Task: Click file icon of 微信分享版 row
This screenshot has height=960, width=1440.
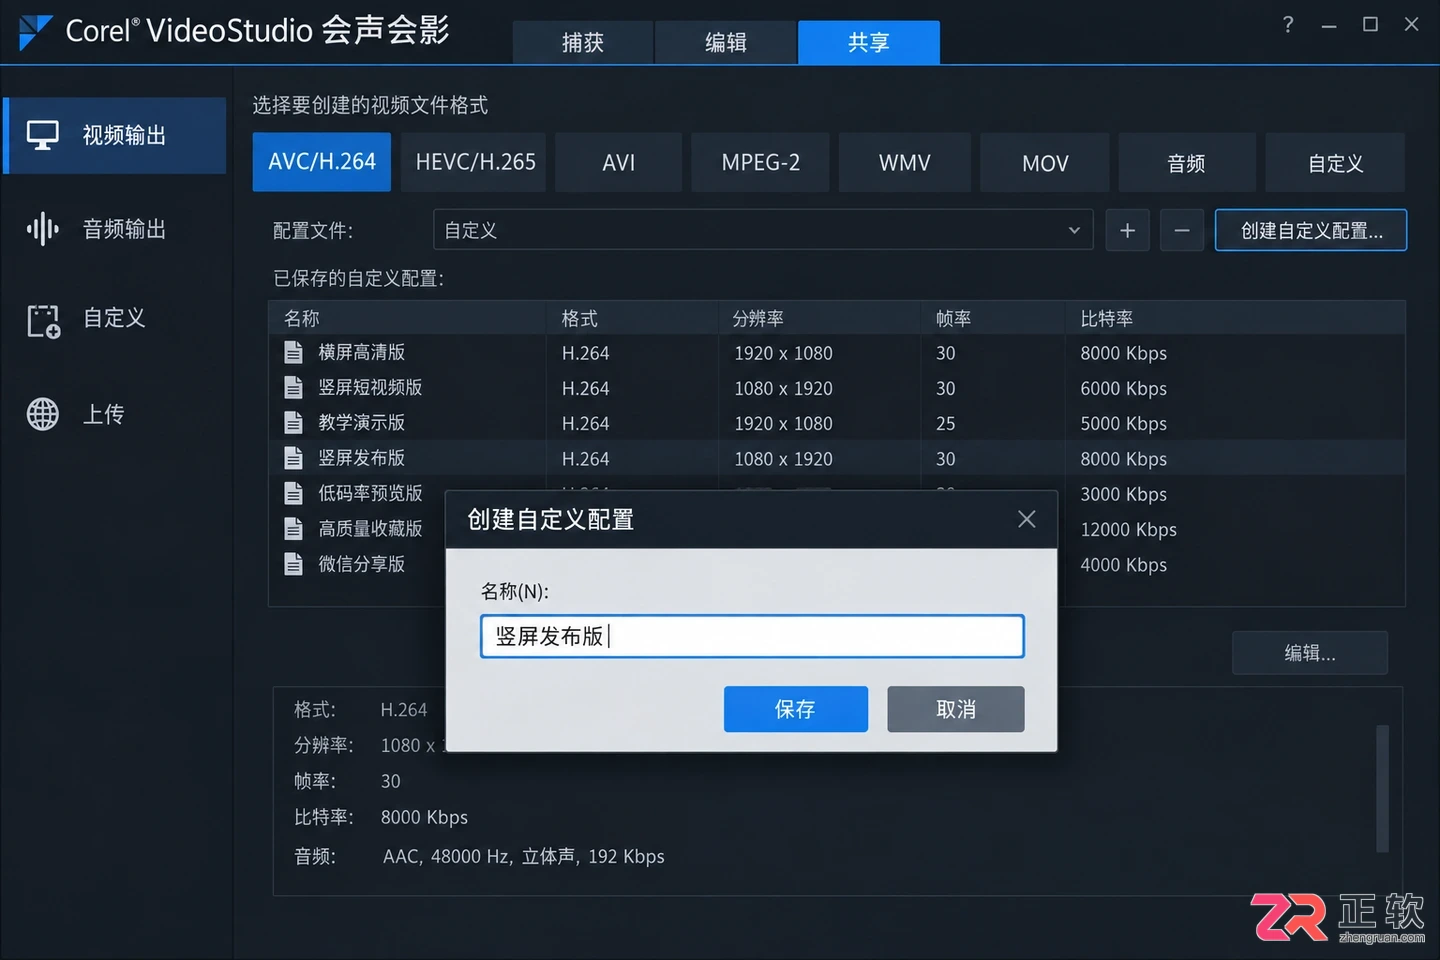Action: tap(293, 564)
